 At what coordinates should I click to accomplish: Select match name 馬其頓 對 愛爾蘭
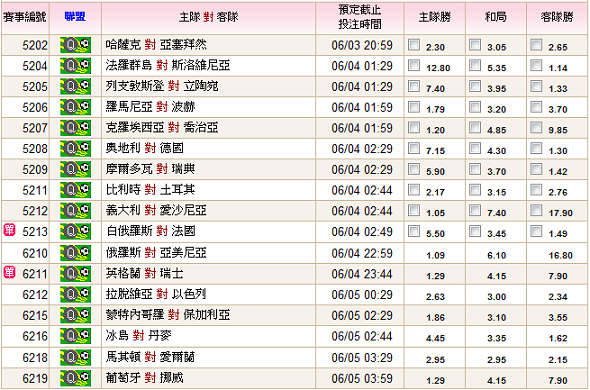point(150,357)
